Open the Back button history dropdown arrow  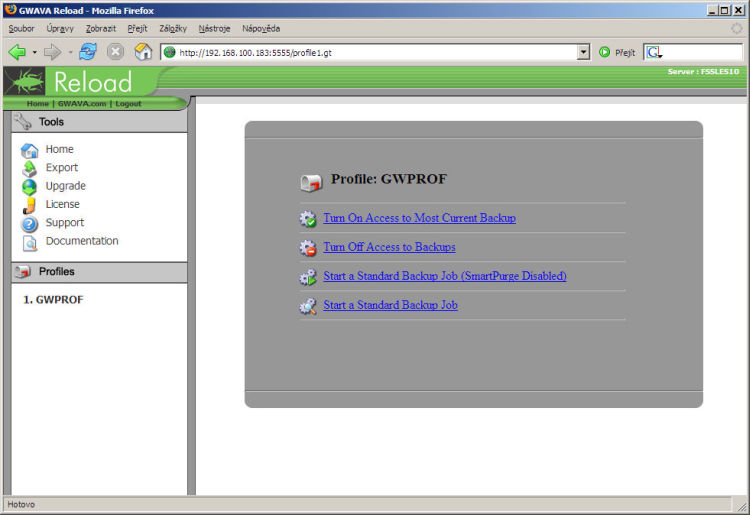click(35, 52)
